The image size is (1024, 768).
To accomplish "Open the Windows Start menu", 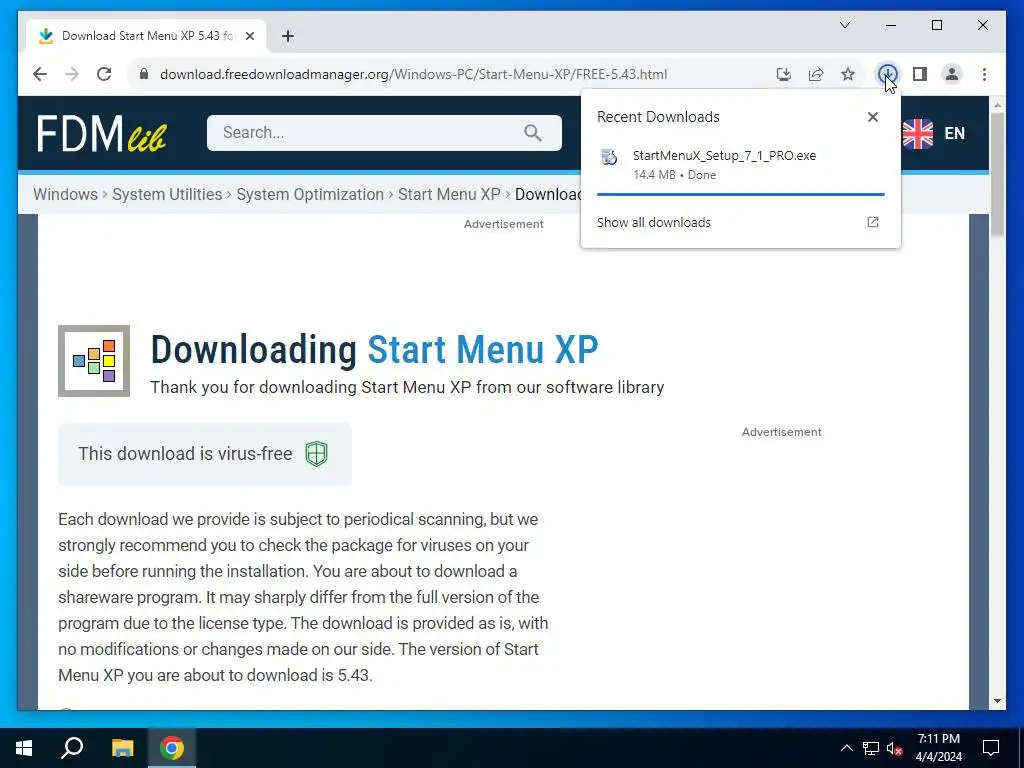I will tap(24, 748).
